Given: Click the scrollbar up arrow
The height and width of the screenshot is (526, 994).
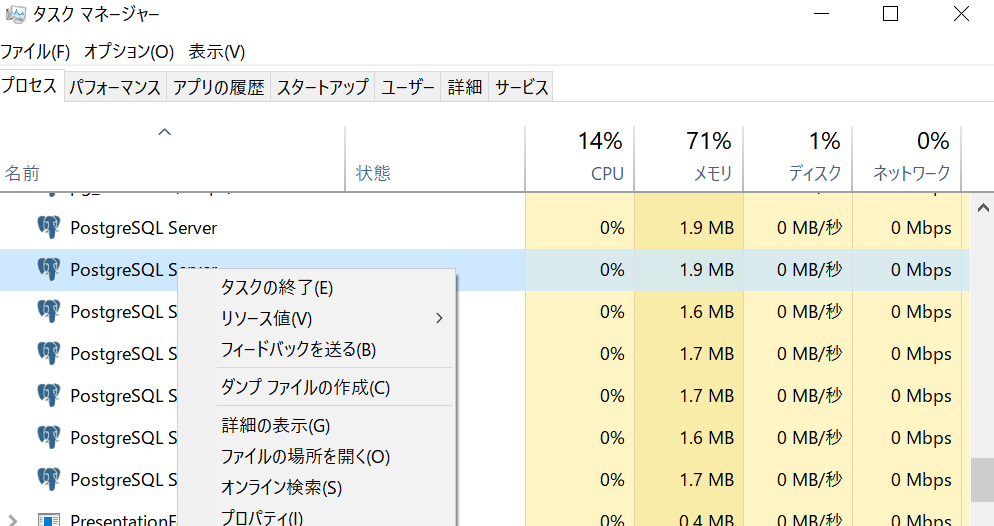Looking at the screenshot, I should [983, 207].
